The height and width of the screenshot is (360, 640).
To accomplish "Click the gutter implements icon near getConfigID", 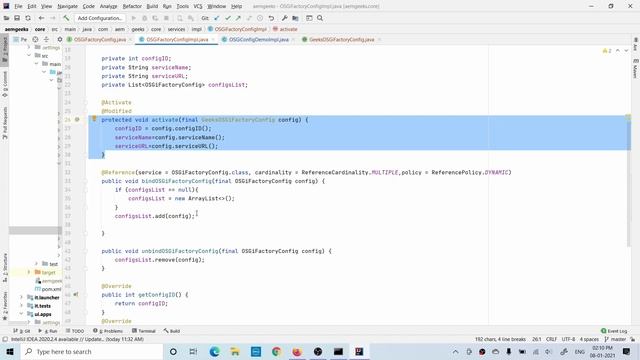I will 76,294.
